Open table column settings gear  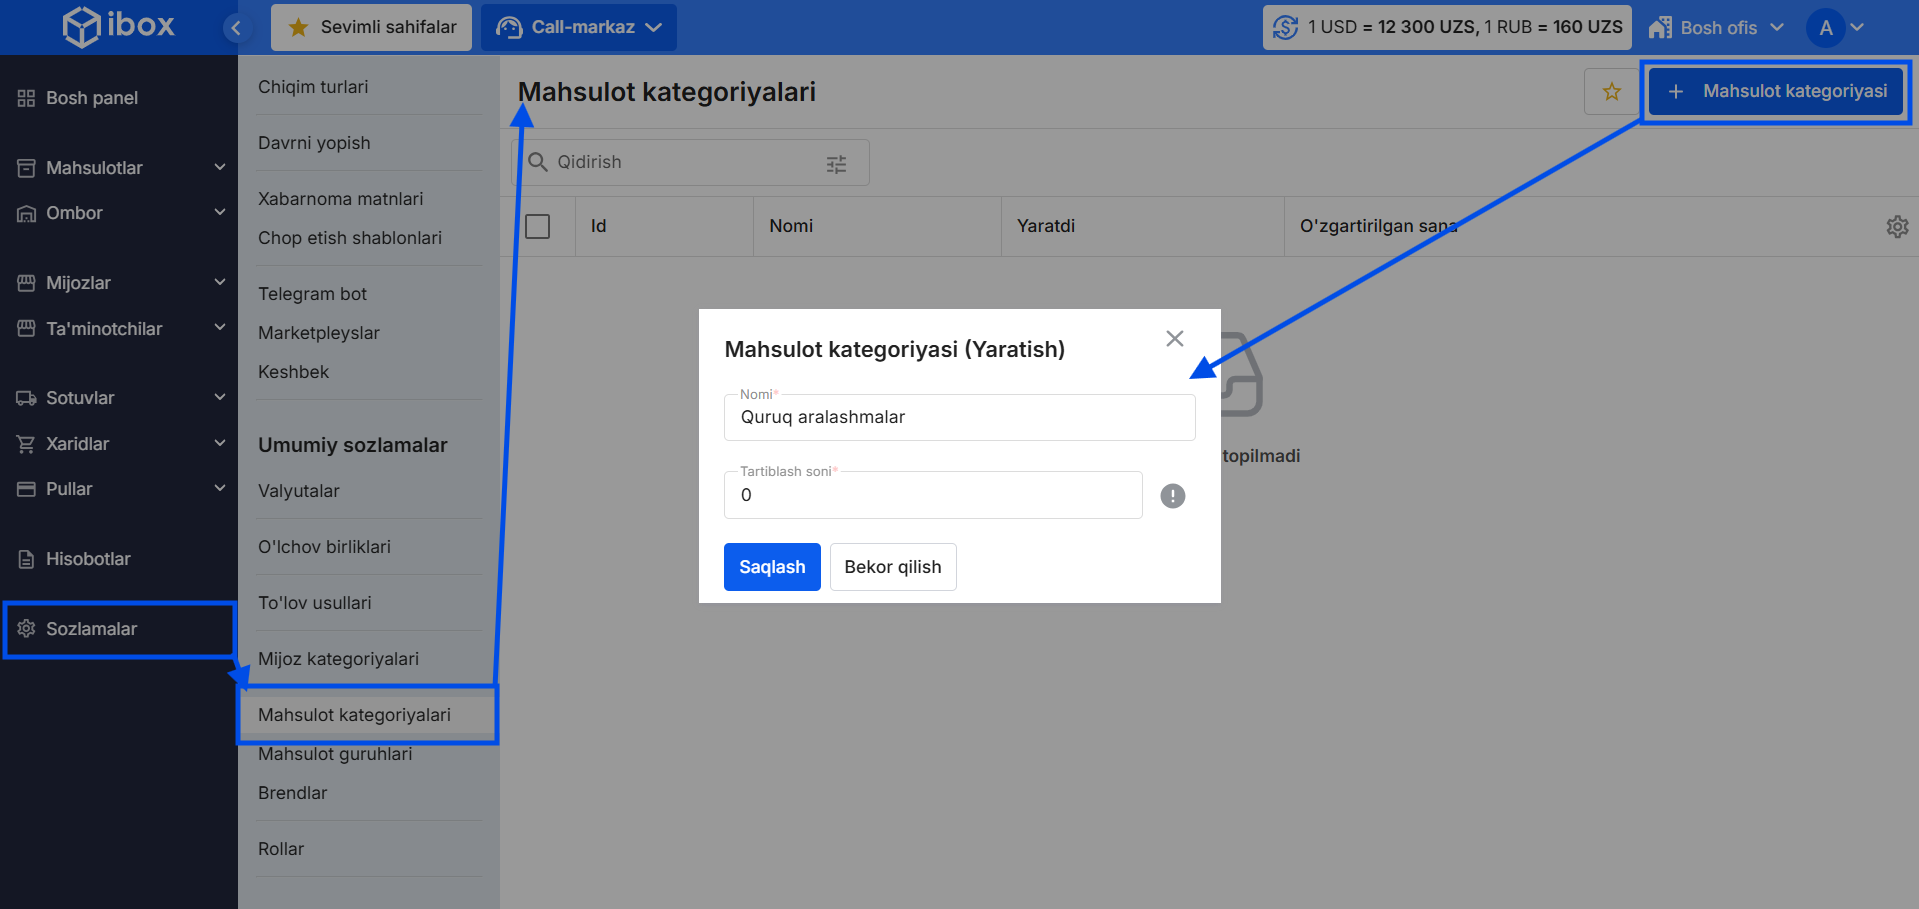[x=1897, y=227]
